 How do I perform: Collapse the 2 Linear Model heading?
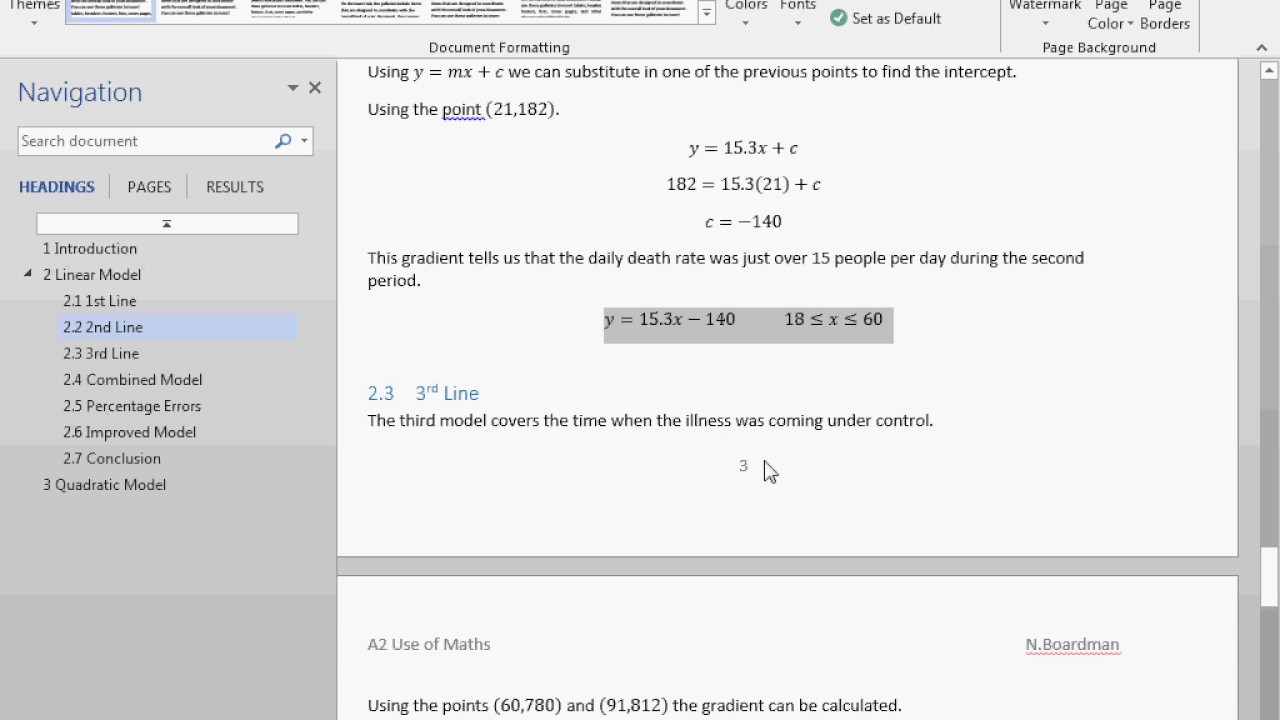27,274
